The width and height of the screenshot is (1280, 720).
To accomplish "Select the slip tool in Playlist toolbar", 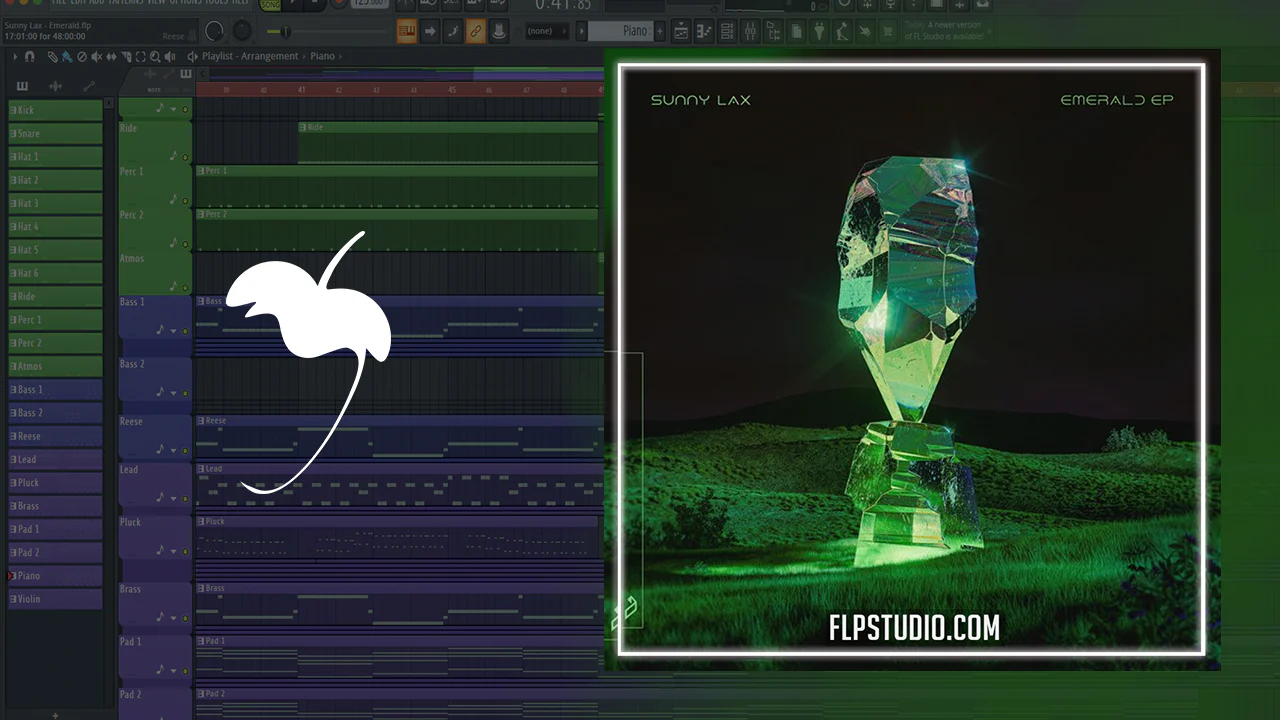I will click(x=111, y=57).
